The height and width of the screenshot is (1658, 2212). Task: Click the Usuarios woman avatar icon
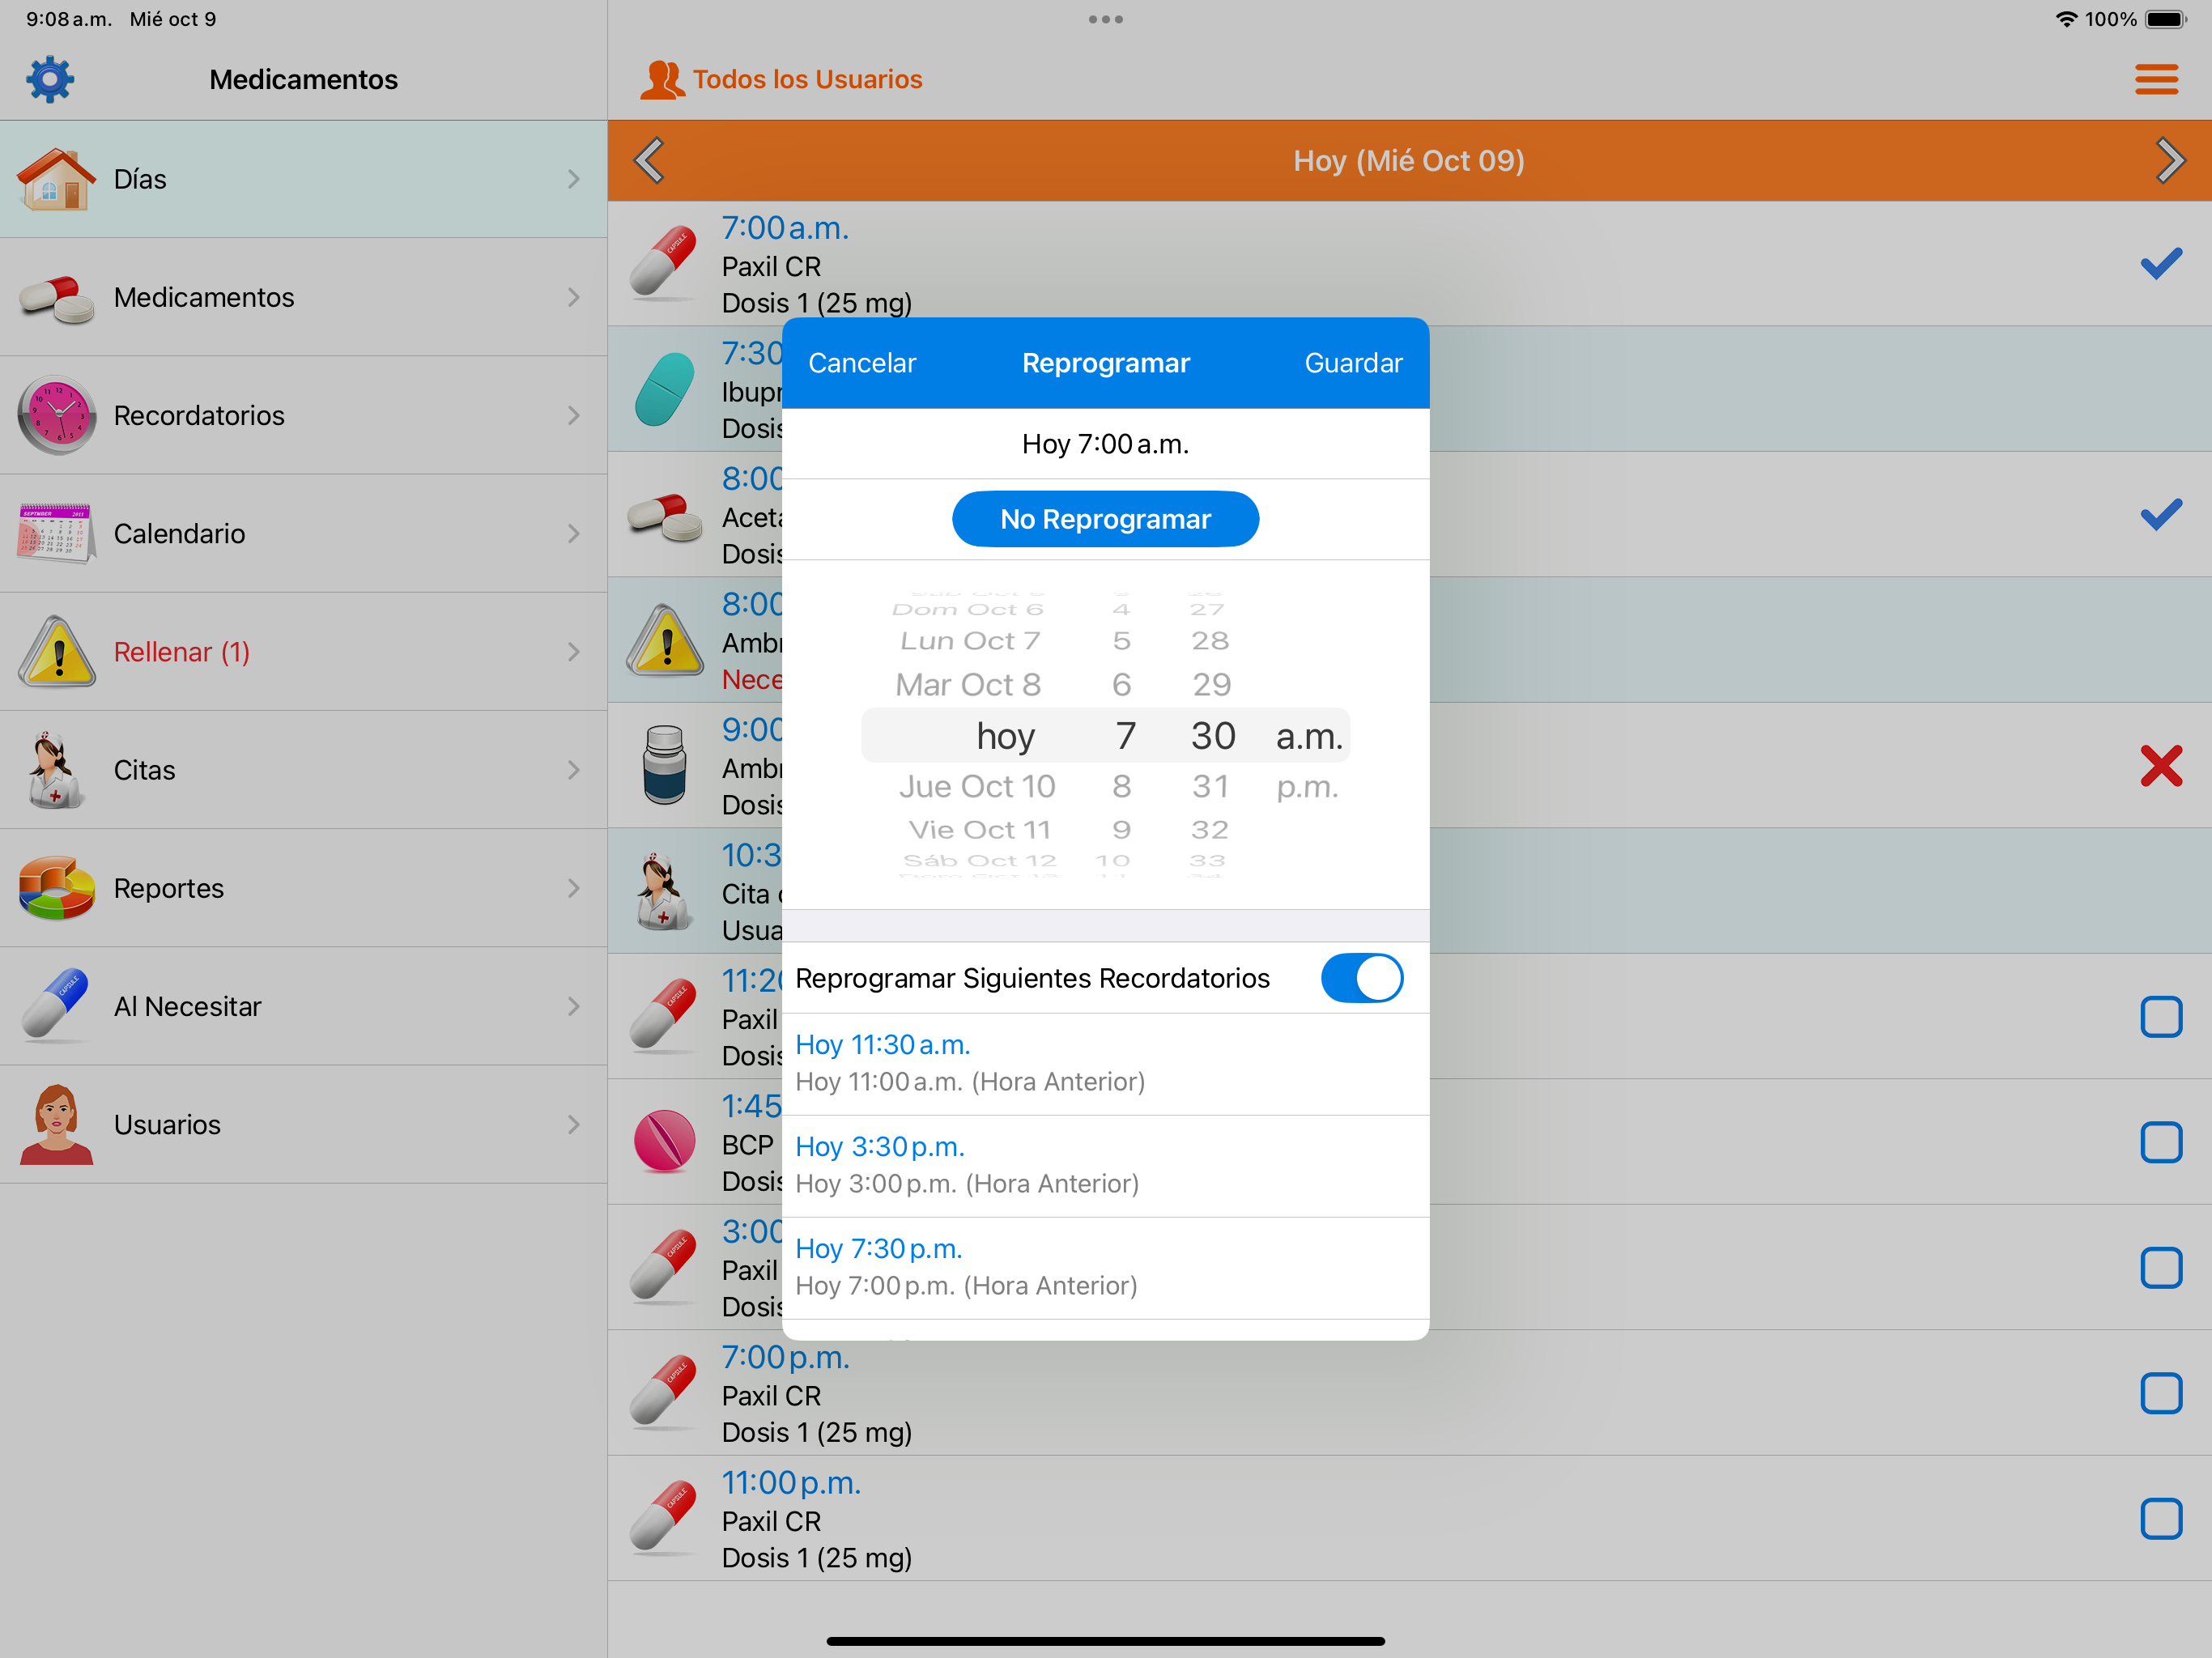pyautogui.click(x=56, y=1125)
